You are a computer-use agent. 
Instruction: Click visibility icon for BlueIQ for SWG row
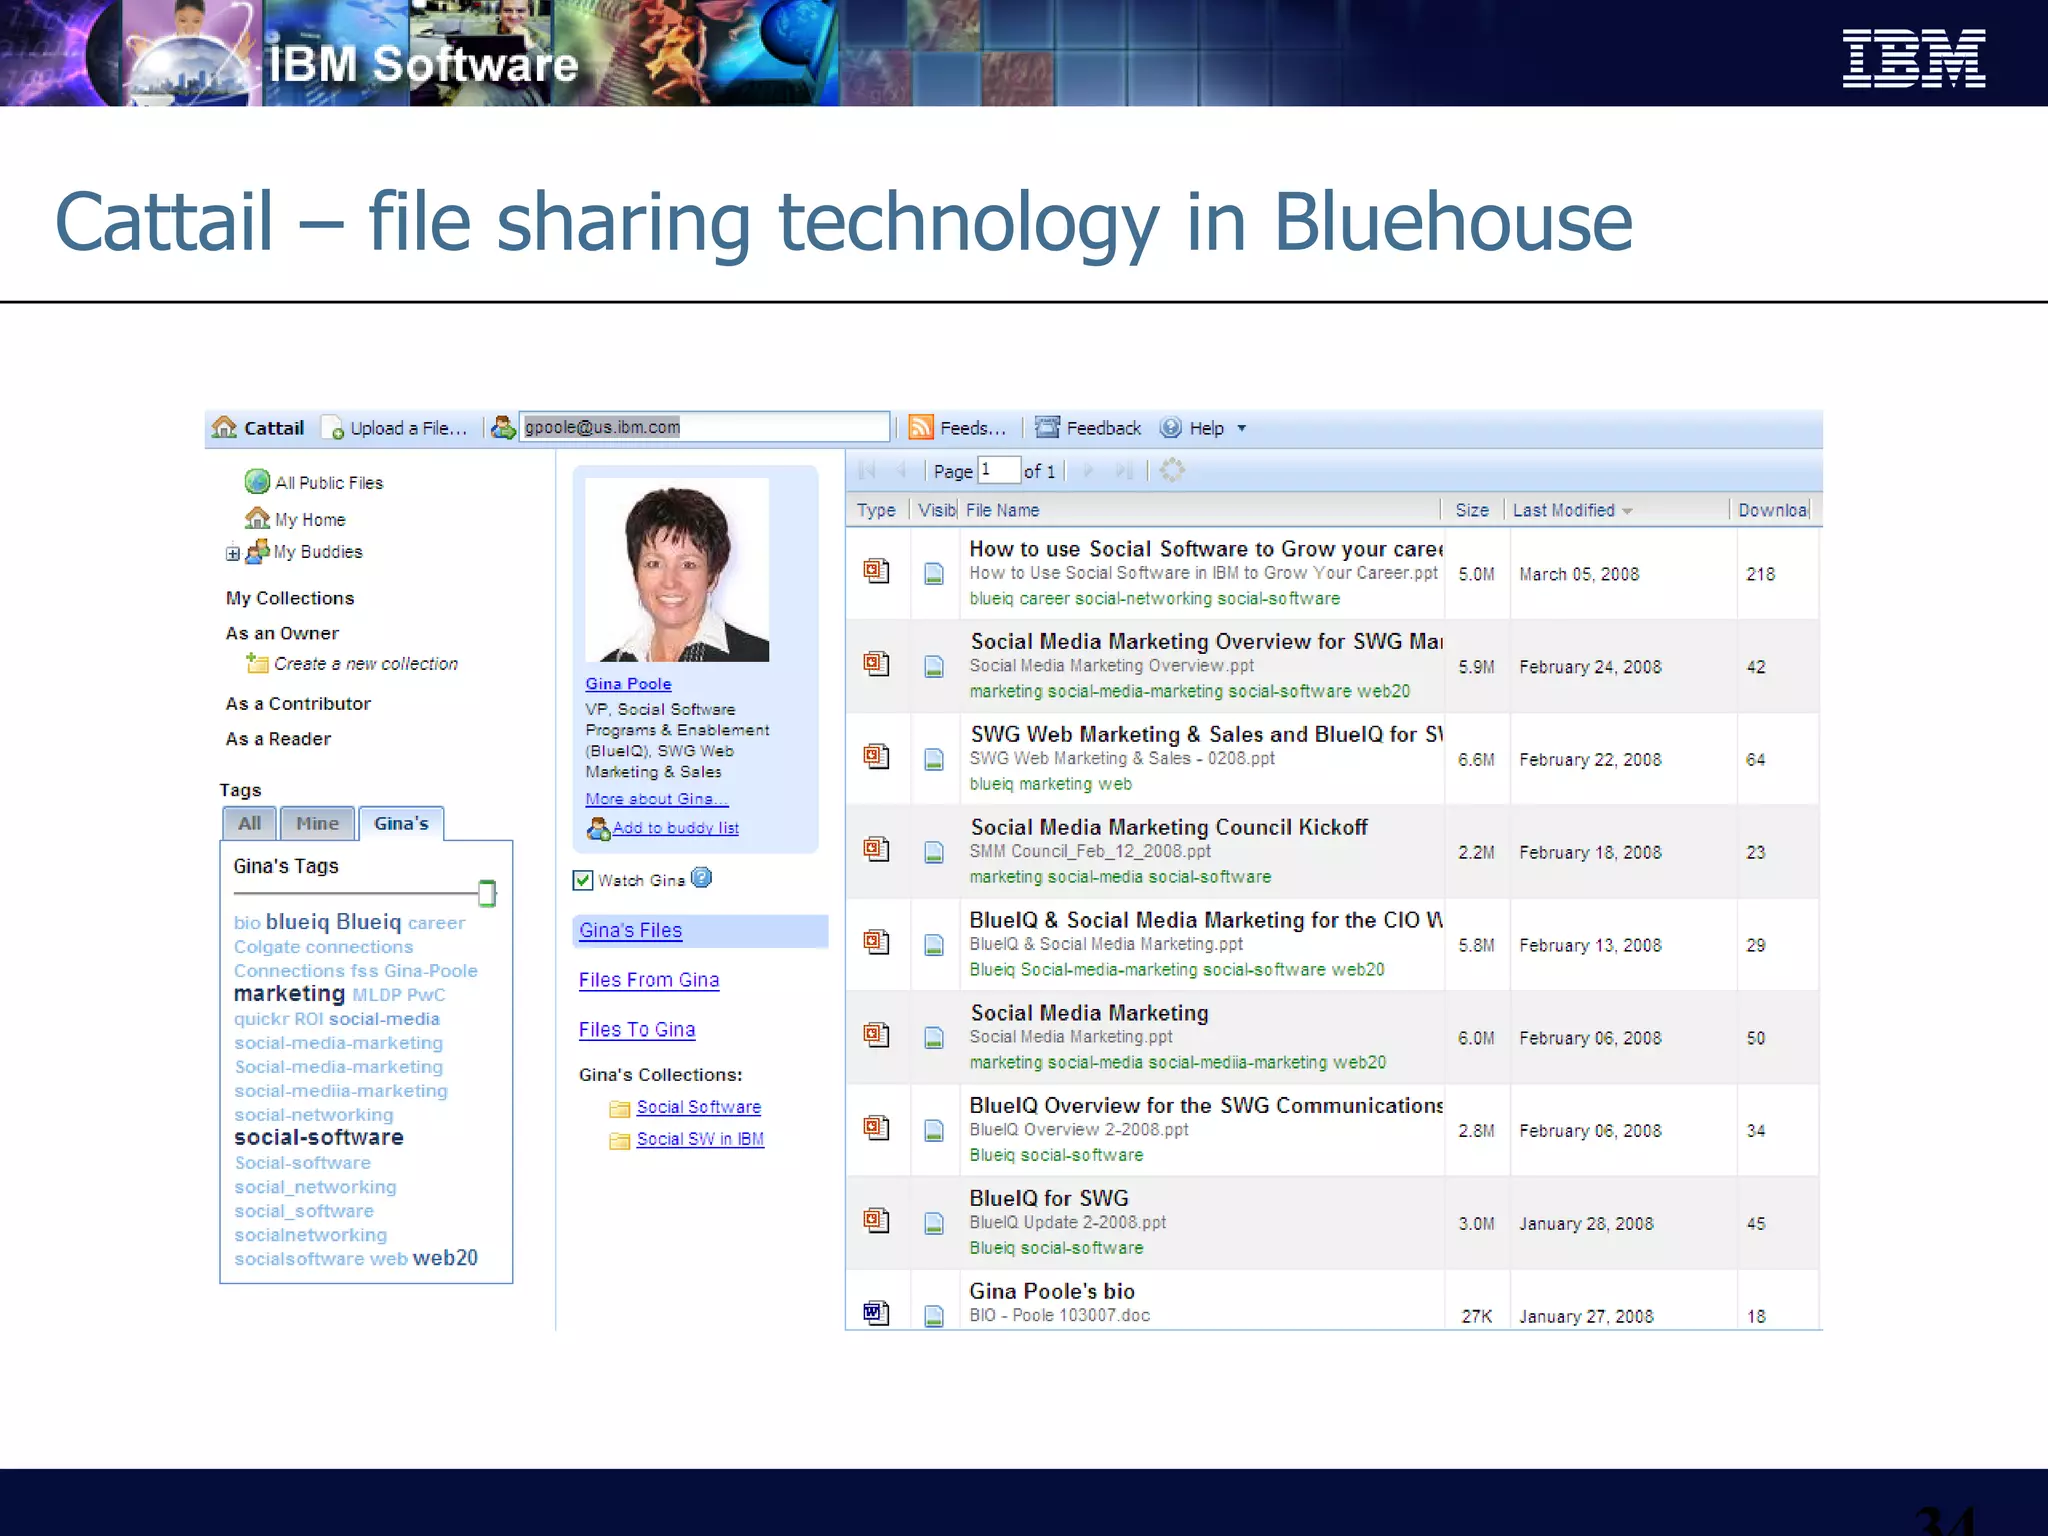tap(934, 1223)
